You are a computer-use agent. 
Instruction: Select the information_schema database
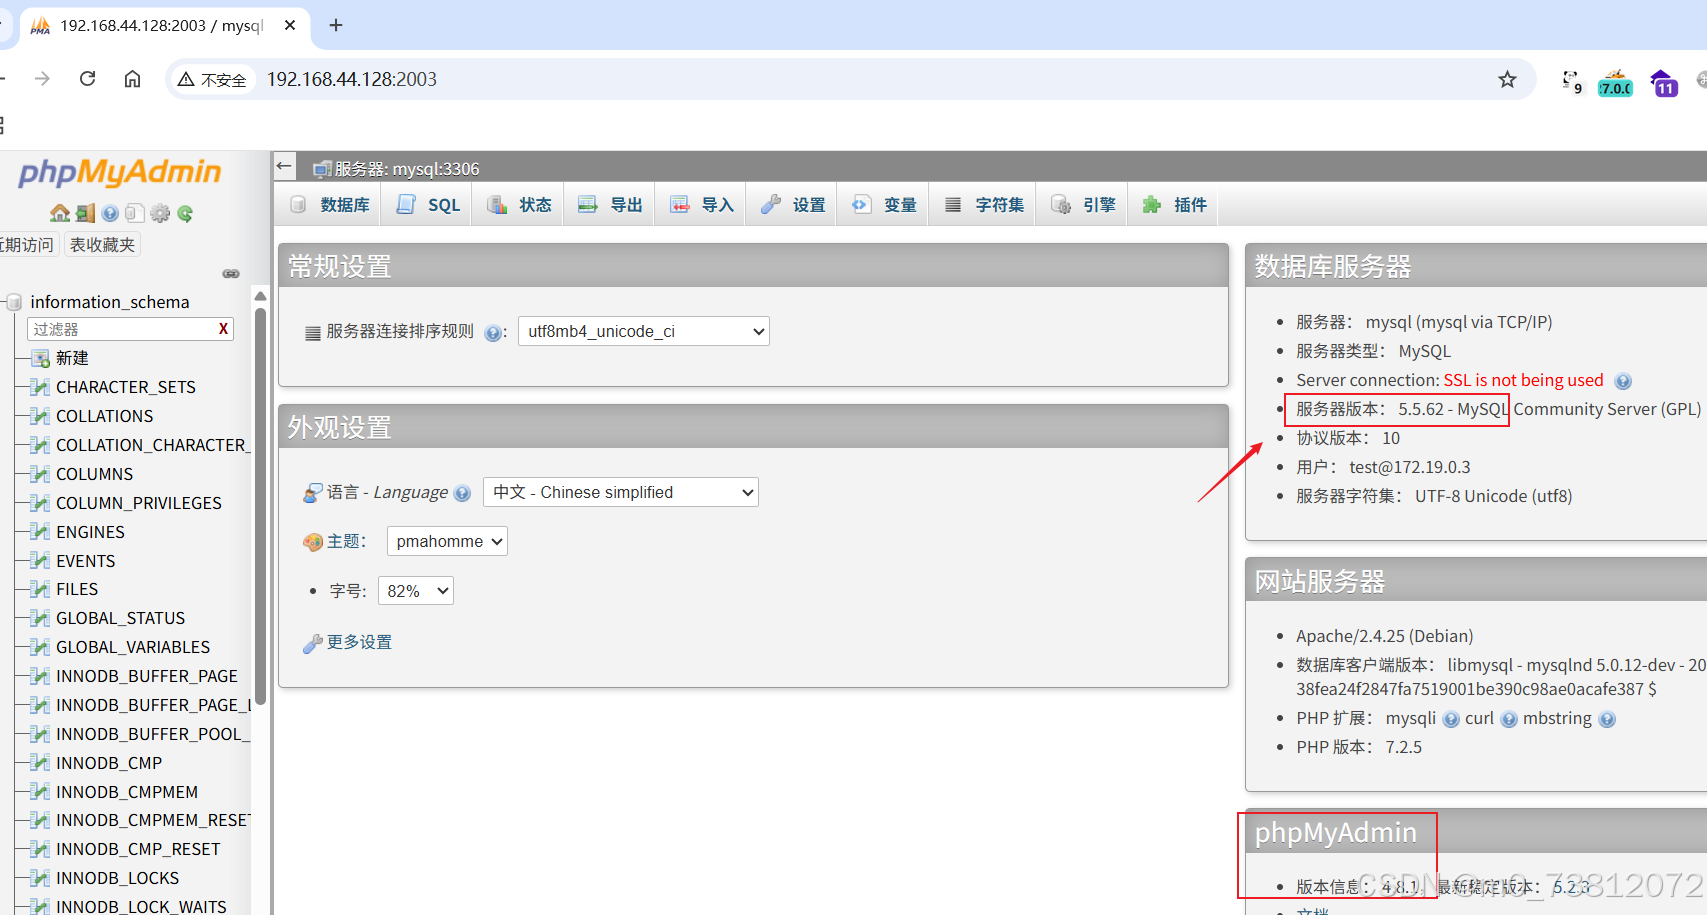coord(110,302)
